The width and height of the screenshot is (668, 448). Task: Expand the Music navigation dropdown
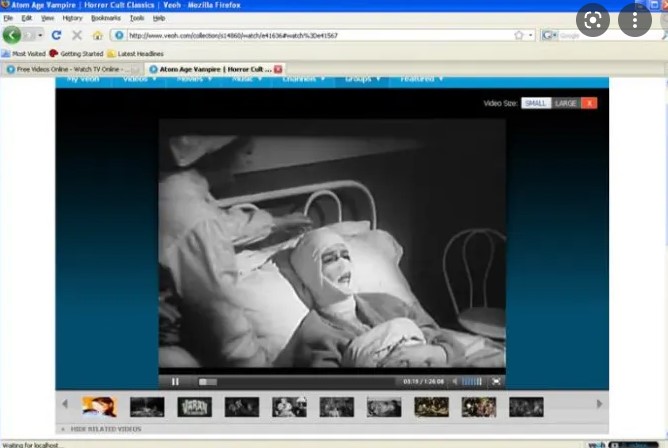coord(247,80)
